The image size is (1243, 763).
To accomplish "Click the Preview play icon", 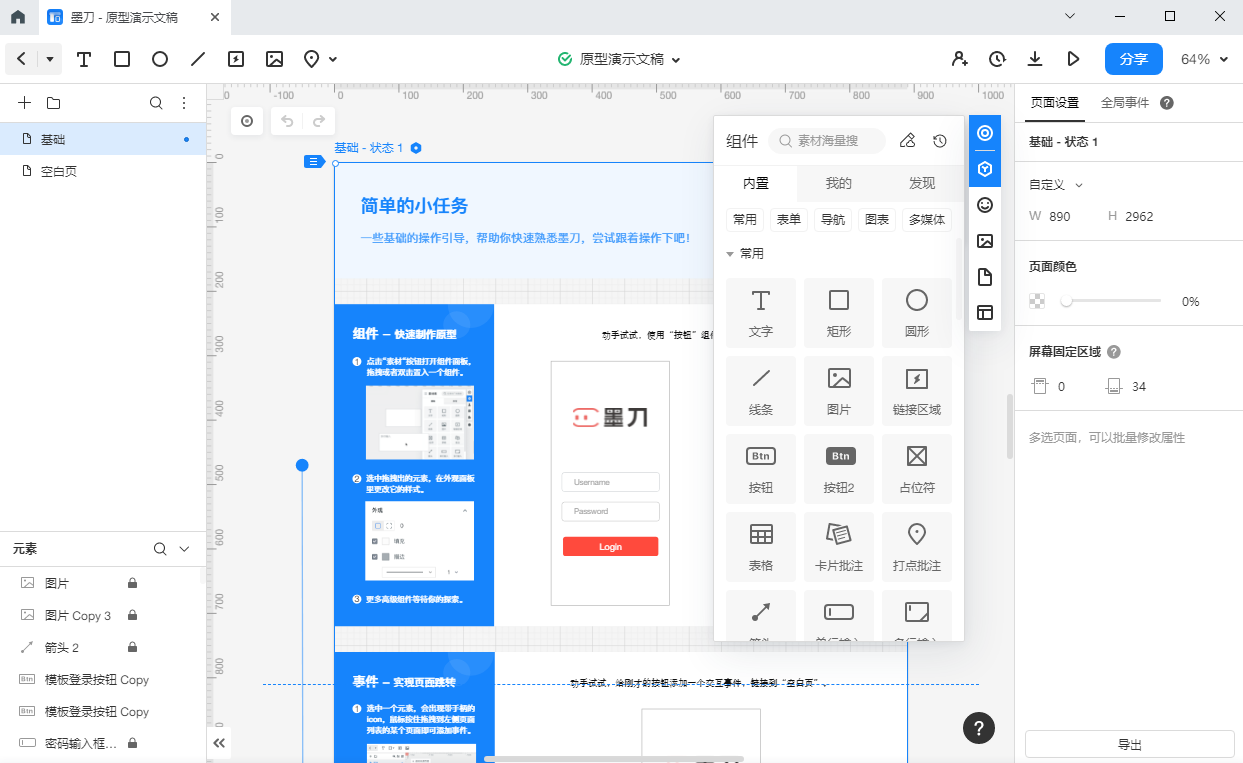I will [1073, 59].
